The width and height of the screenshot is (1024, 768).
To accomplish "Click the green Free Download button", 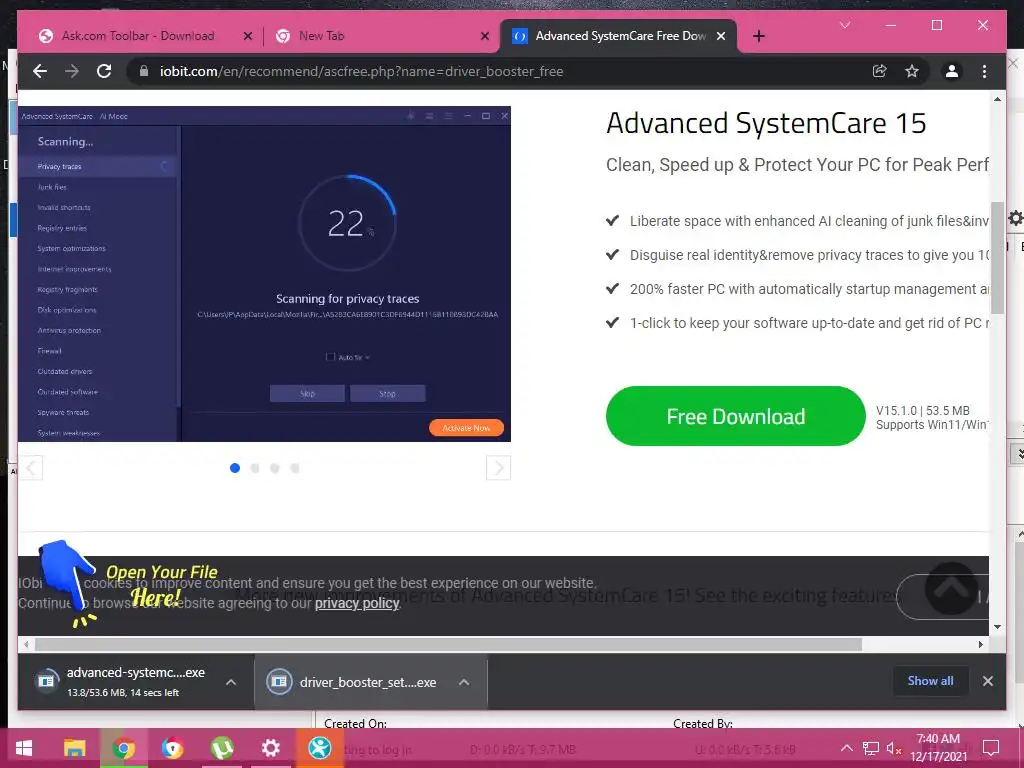I will [735, 416].
